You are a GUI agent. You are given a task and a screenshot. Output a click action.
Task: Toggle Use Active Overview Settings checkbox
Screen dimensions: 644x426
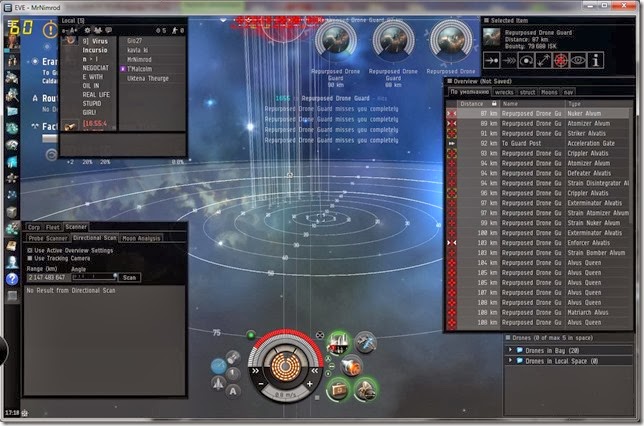coord(30,250)
